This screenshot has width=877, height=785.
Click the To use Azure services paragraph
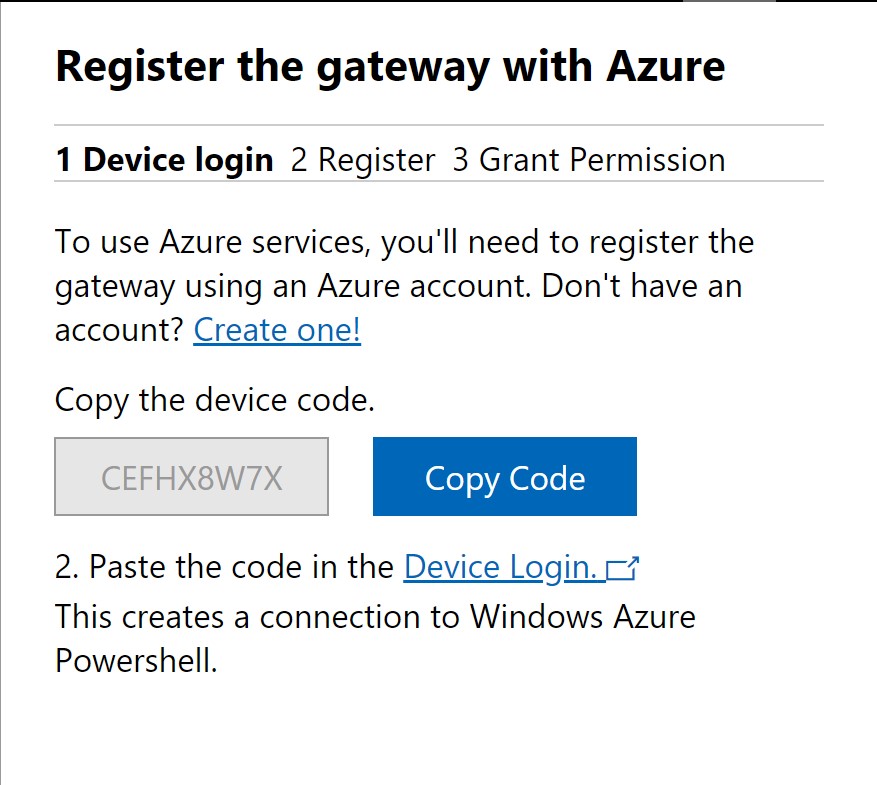[x=404, y=286]
